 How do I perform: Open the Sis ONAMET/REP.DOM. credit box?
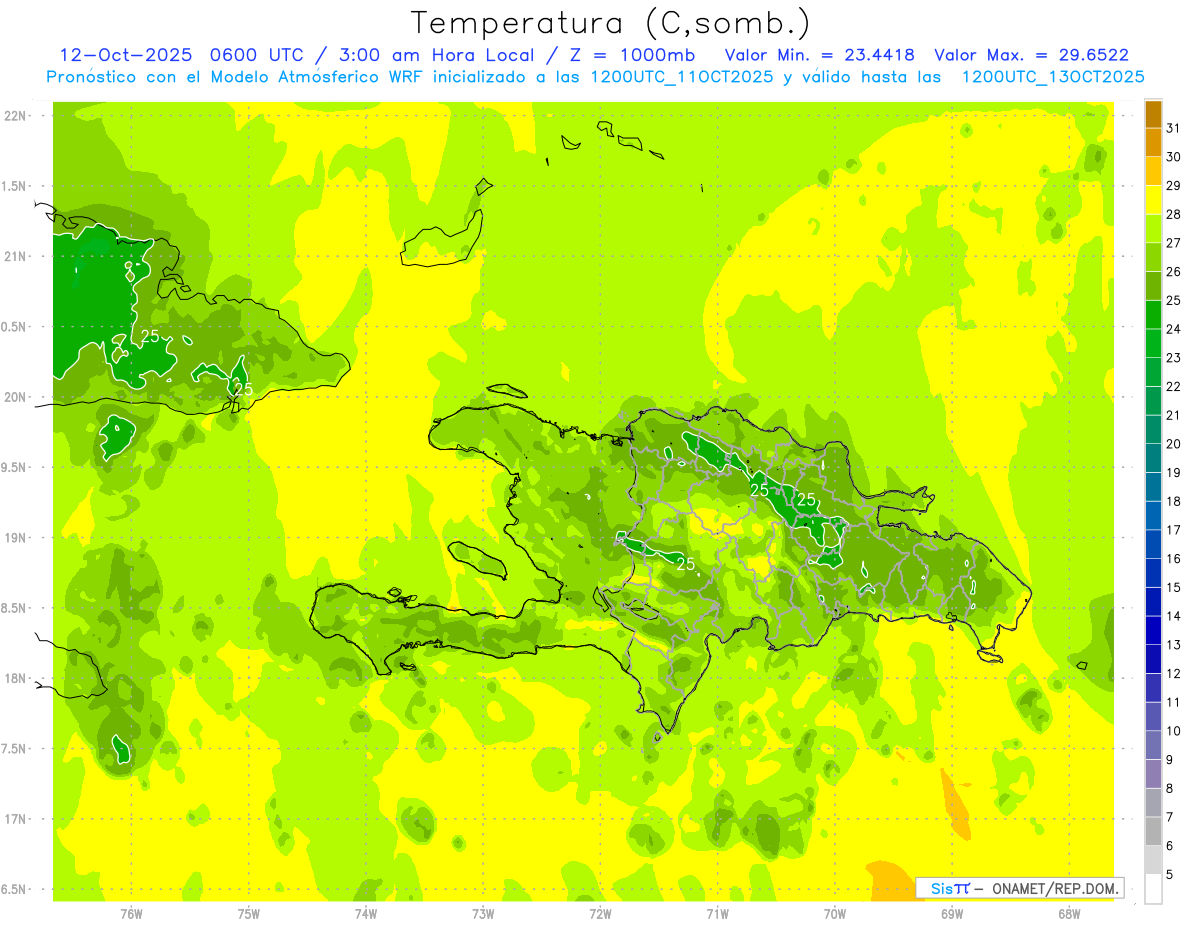coord(1019,888)
